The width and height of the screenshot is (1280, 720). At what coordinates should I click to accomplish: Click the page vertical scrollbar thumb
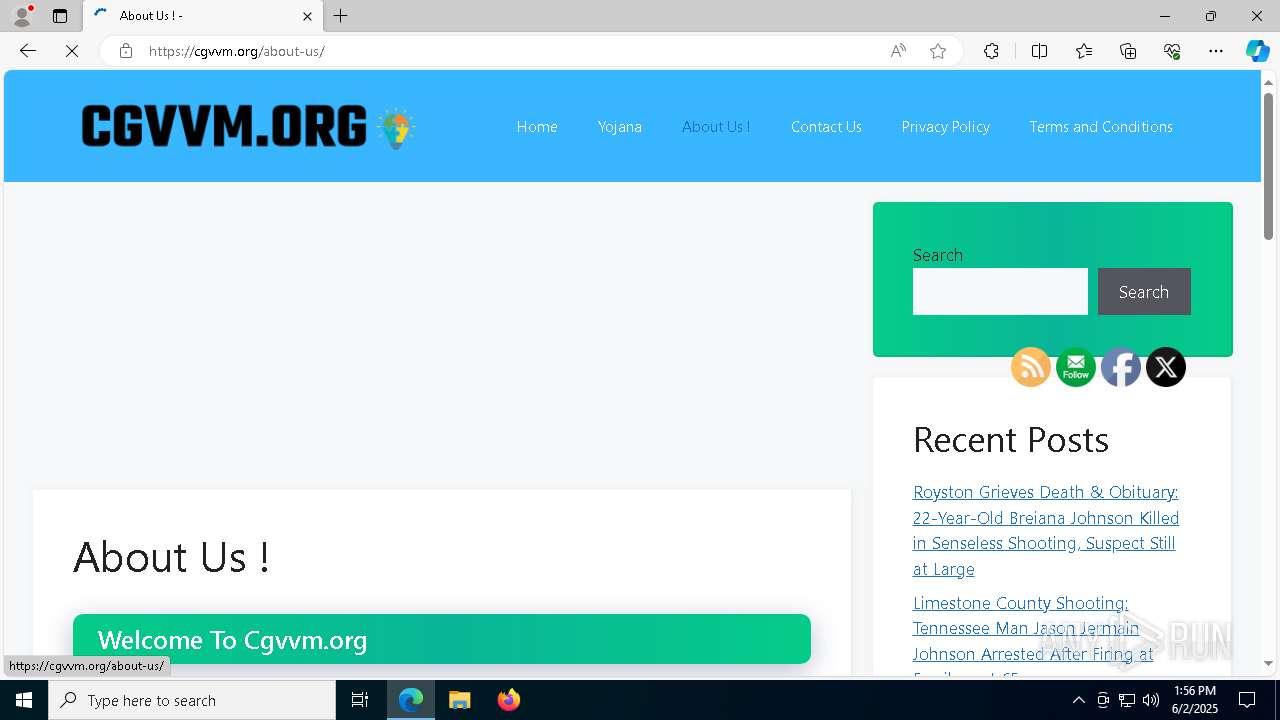click(1269, 166)
